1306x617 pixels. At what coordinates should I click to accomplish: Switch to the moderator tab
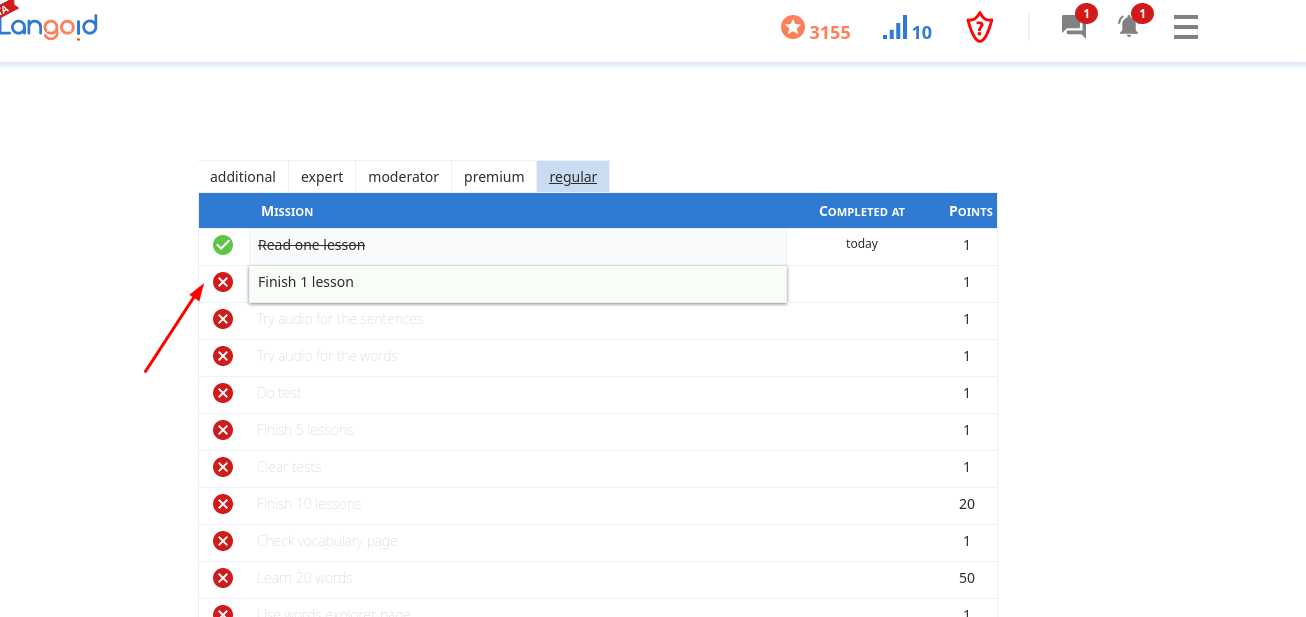coord(403,177)
